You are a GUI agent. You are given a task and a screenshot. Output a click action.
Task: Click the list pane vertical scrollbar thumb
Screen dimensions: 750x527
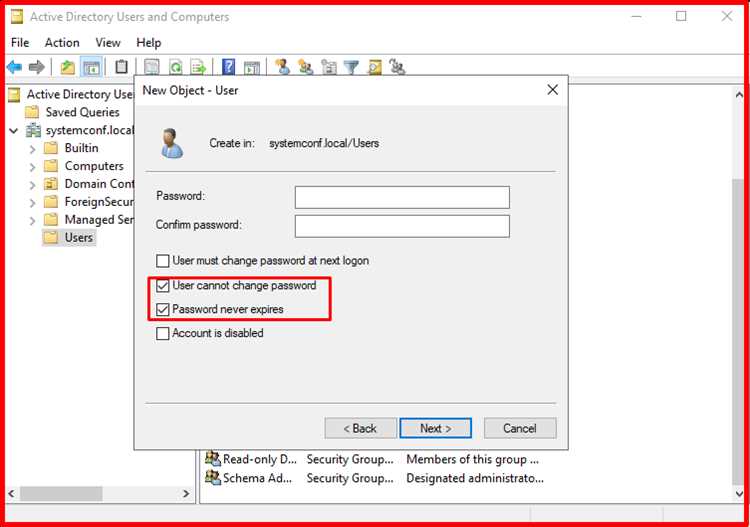pyautogui.click(x=739, y=331)
